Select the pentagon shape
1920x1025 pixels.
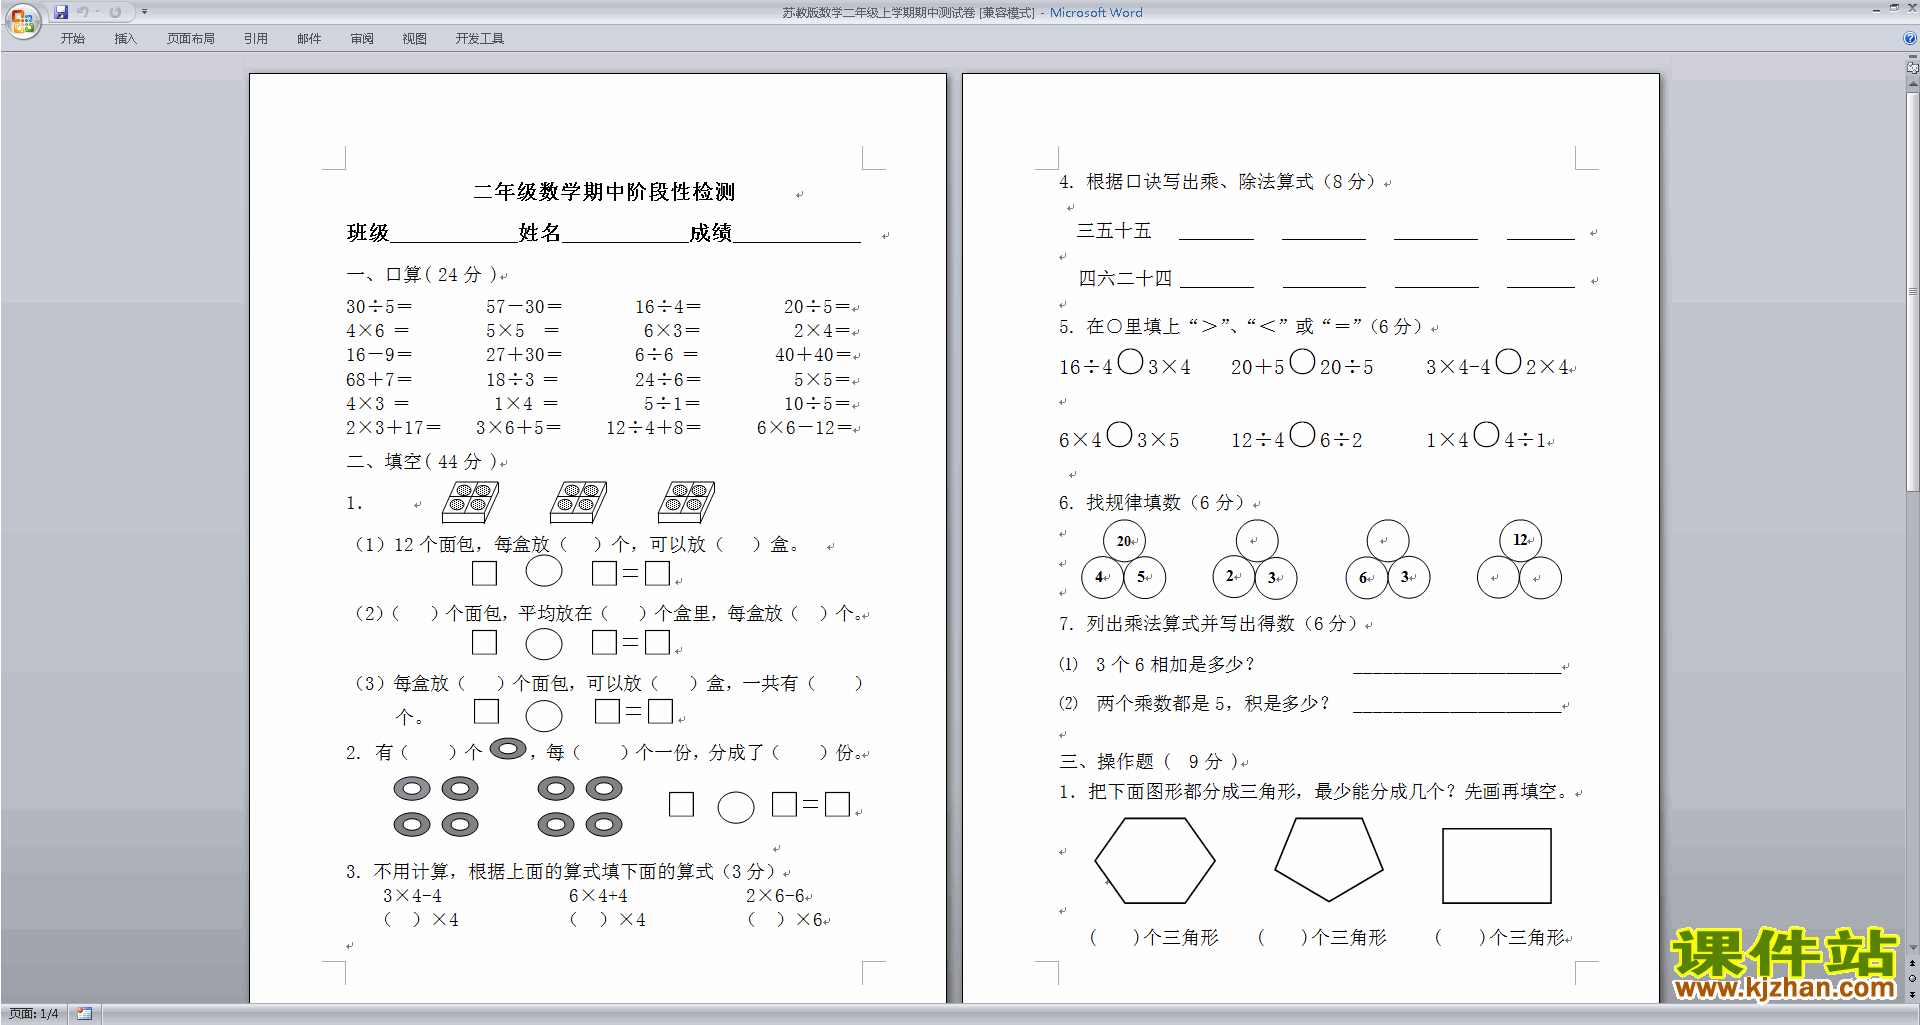pyautogui.click(x=1329, y=859)
